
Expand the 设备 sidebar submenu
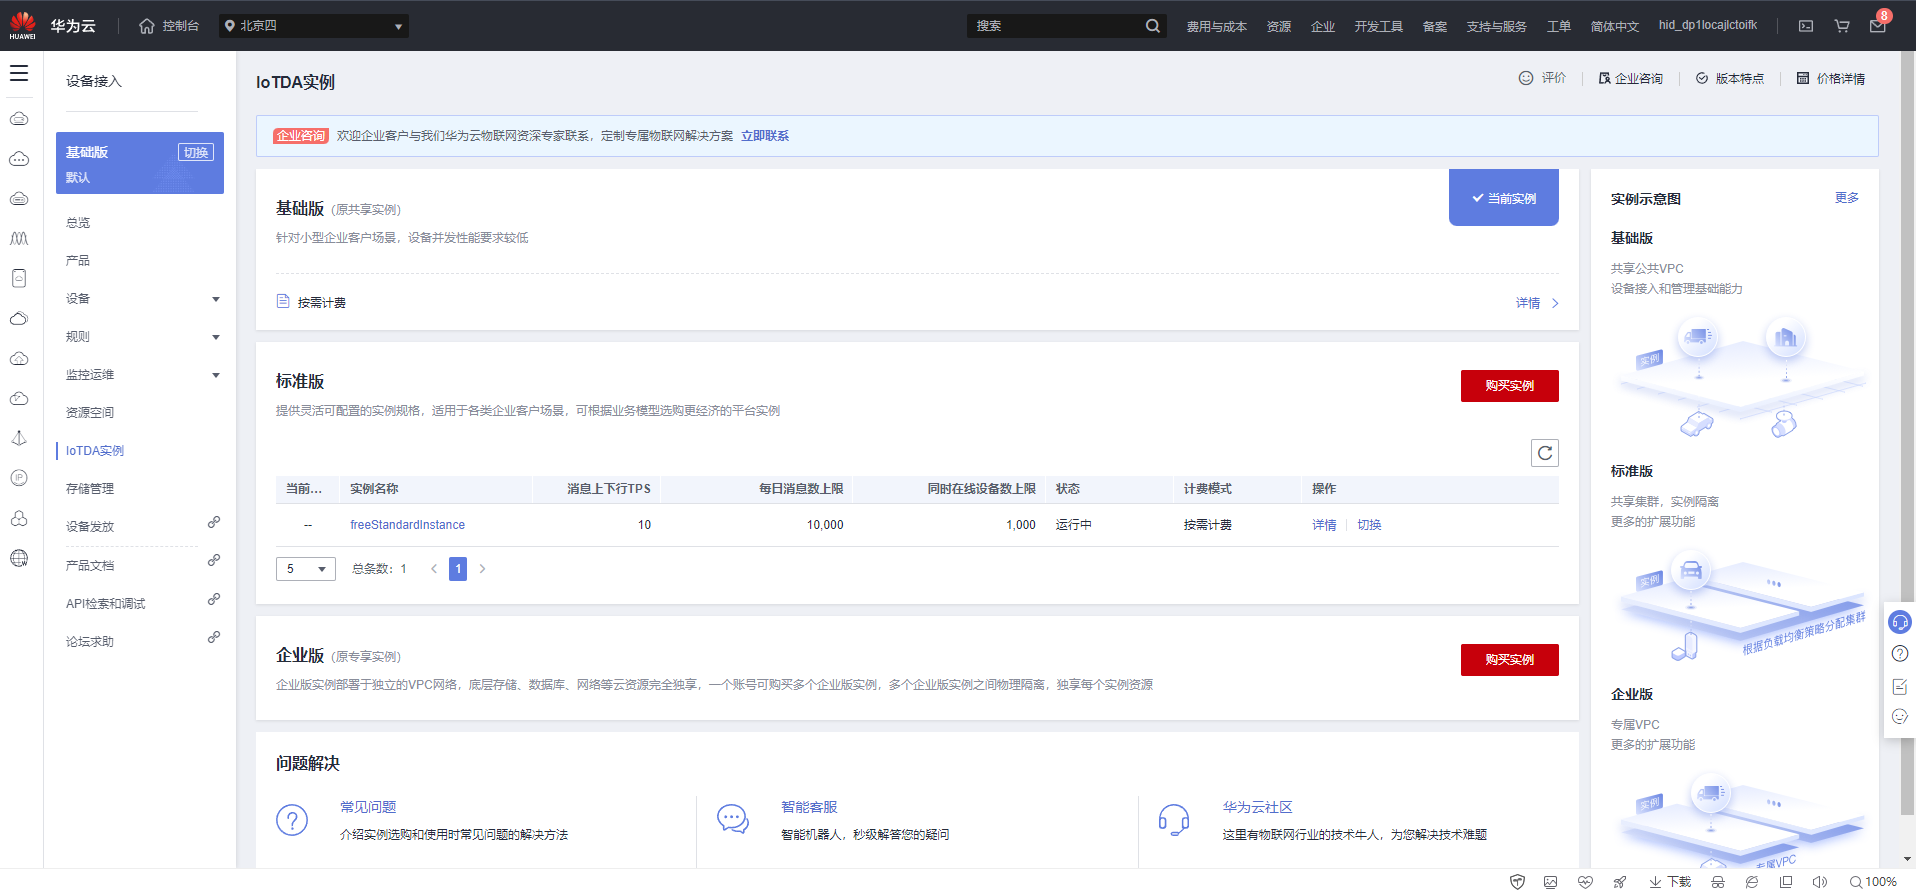tap(216, 299)
